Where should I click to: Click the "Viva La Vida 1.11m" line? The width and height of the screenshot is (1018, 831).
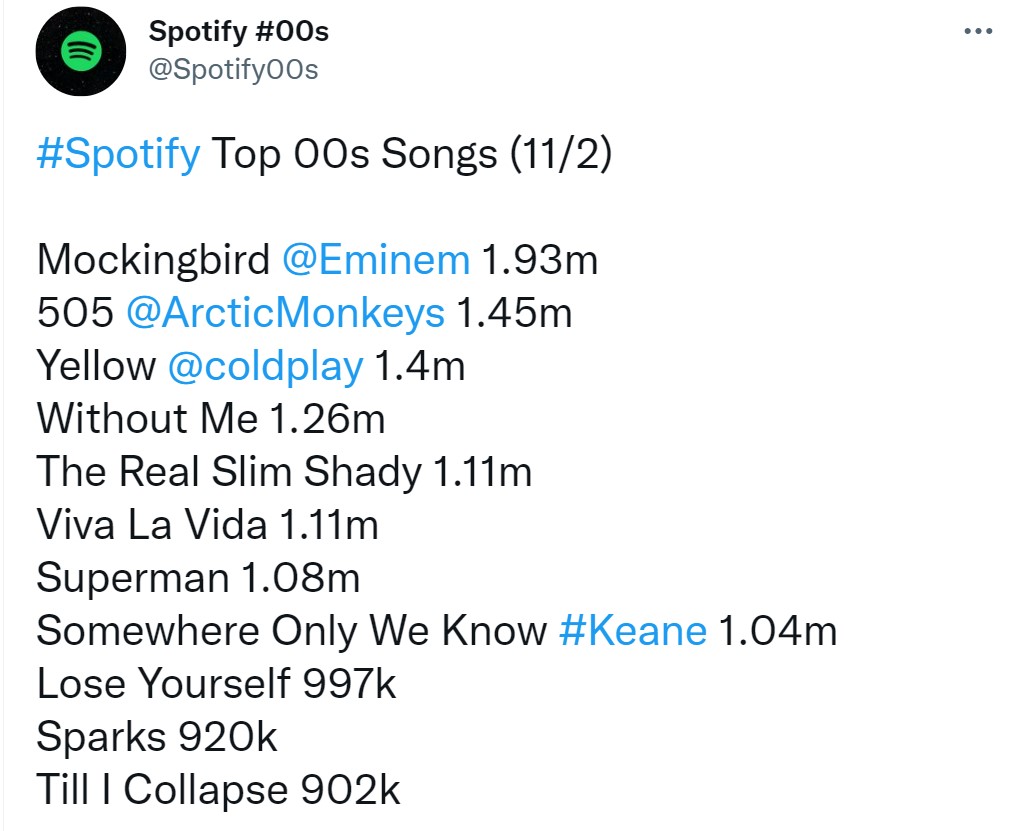(208, 525)
